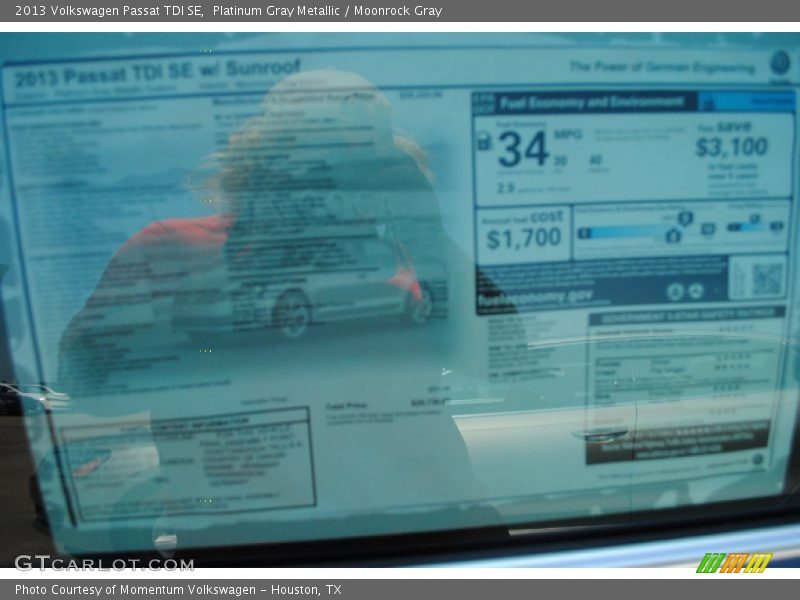
Task: Click the fueleconomy.gov text on the label
Action: (535, 297)
